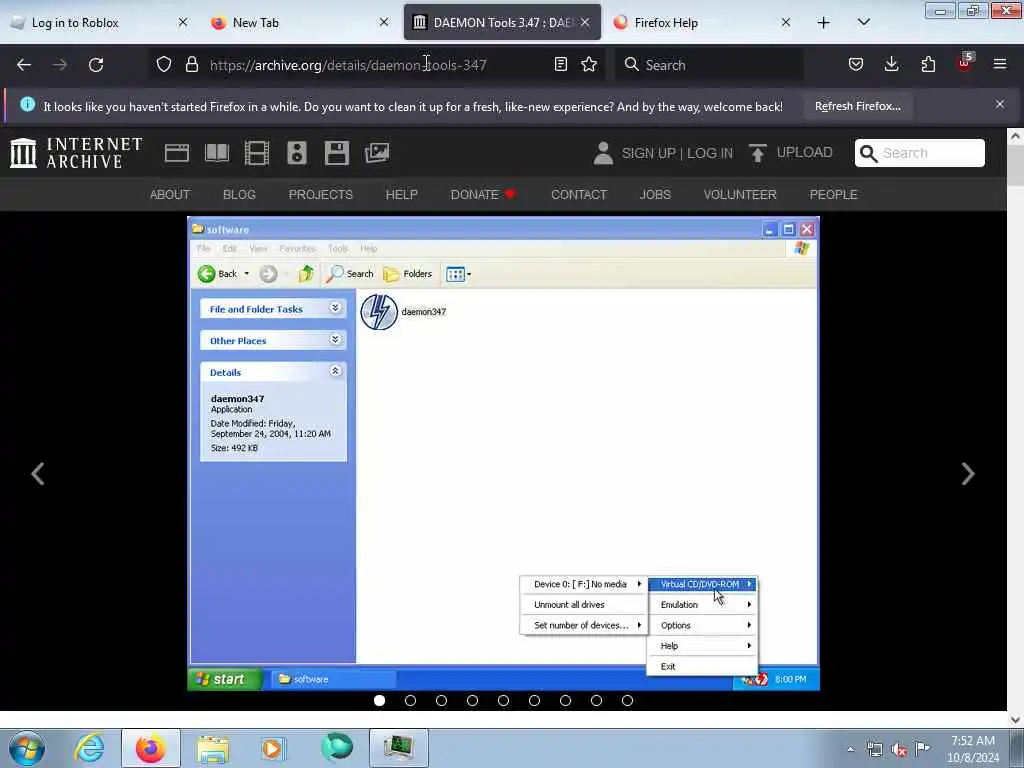Open the tracking protection shield icon

tap(164, 64)
